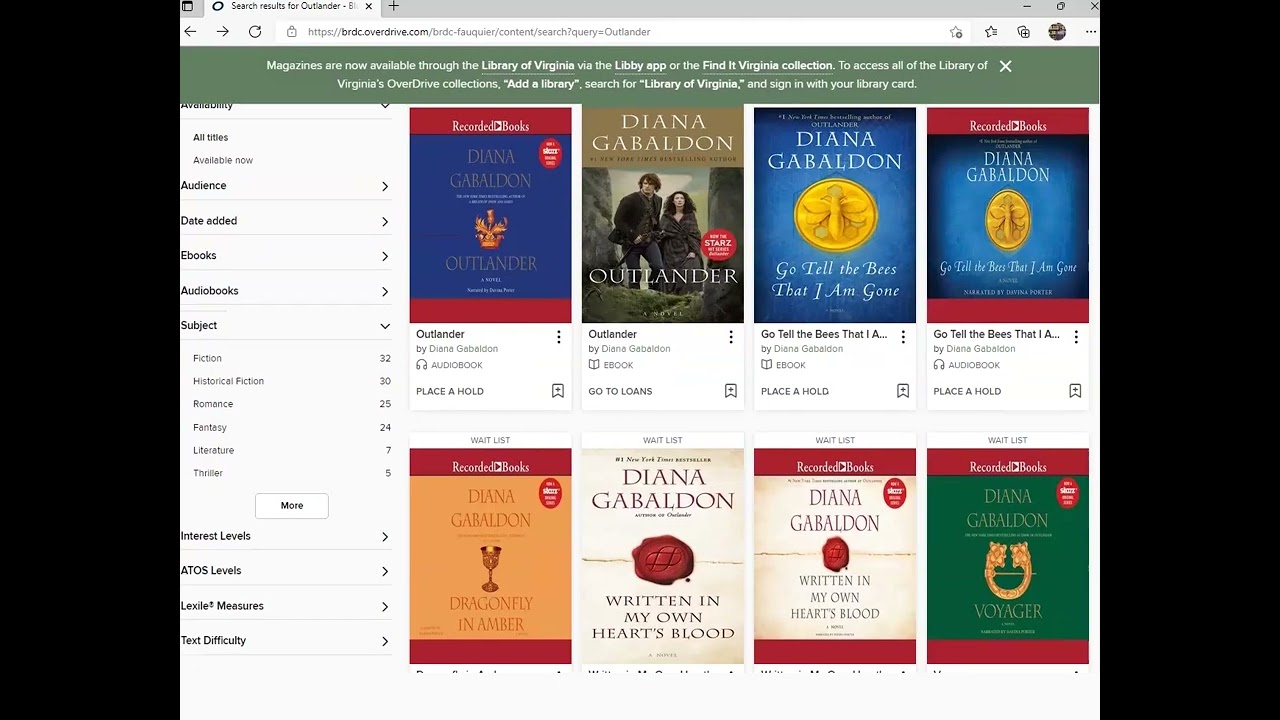Expand the Text Difficulty filter

pos(285,641)
